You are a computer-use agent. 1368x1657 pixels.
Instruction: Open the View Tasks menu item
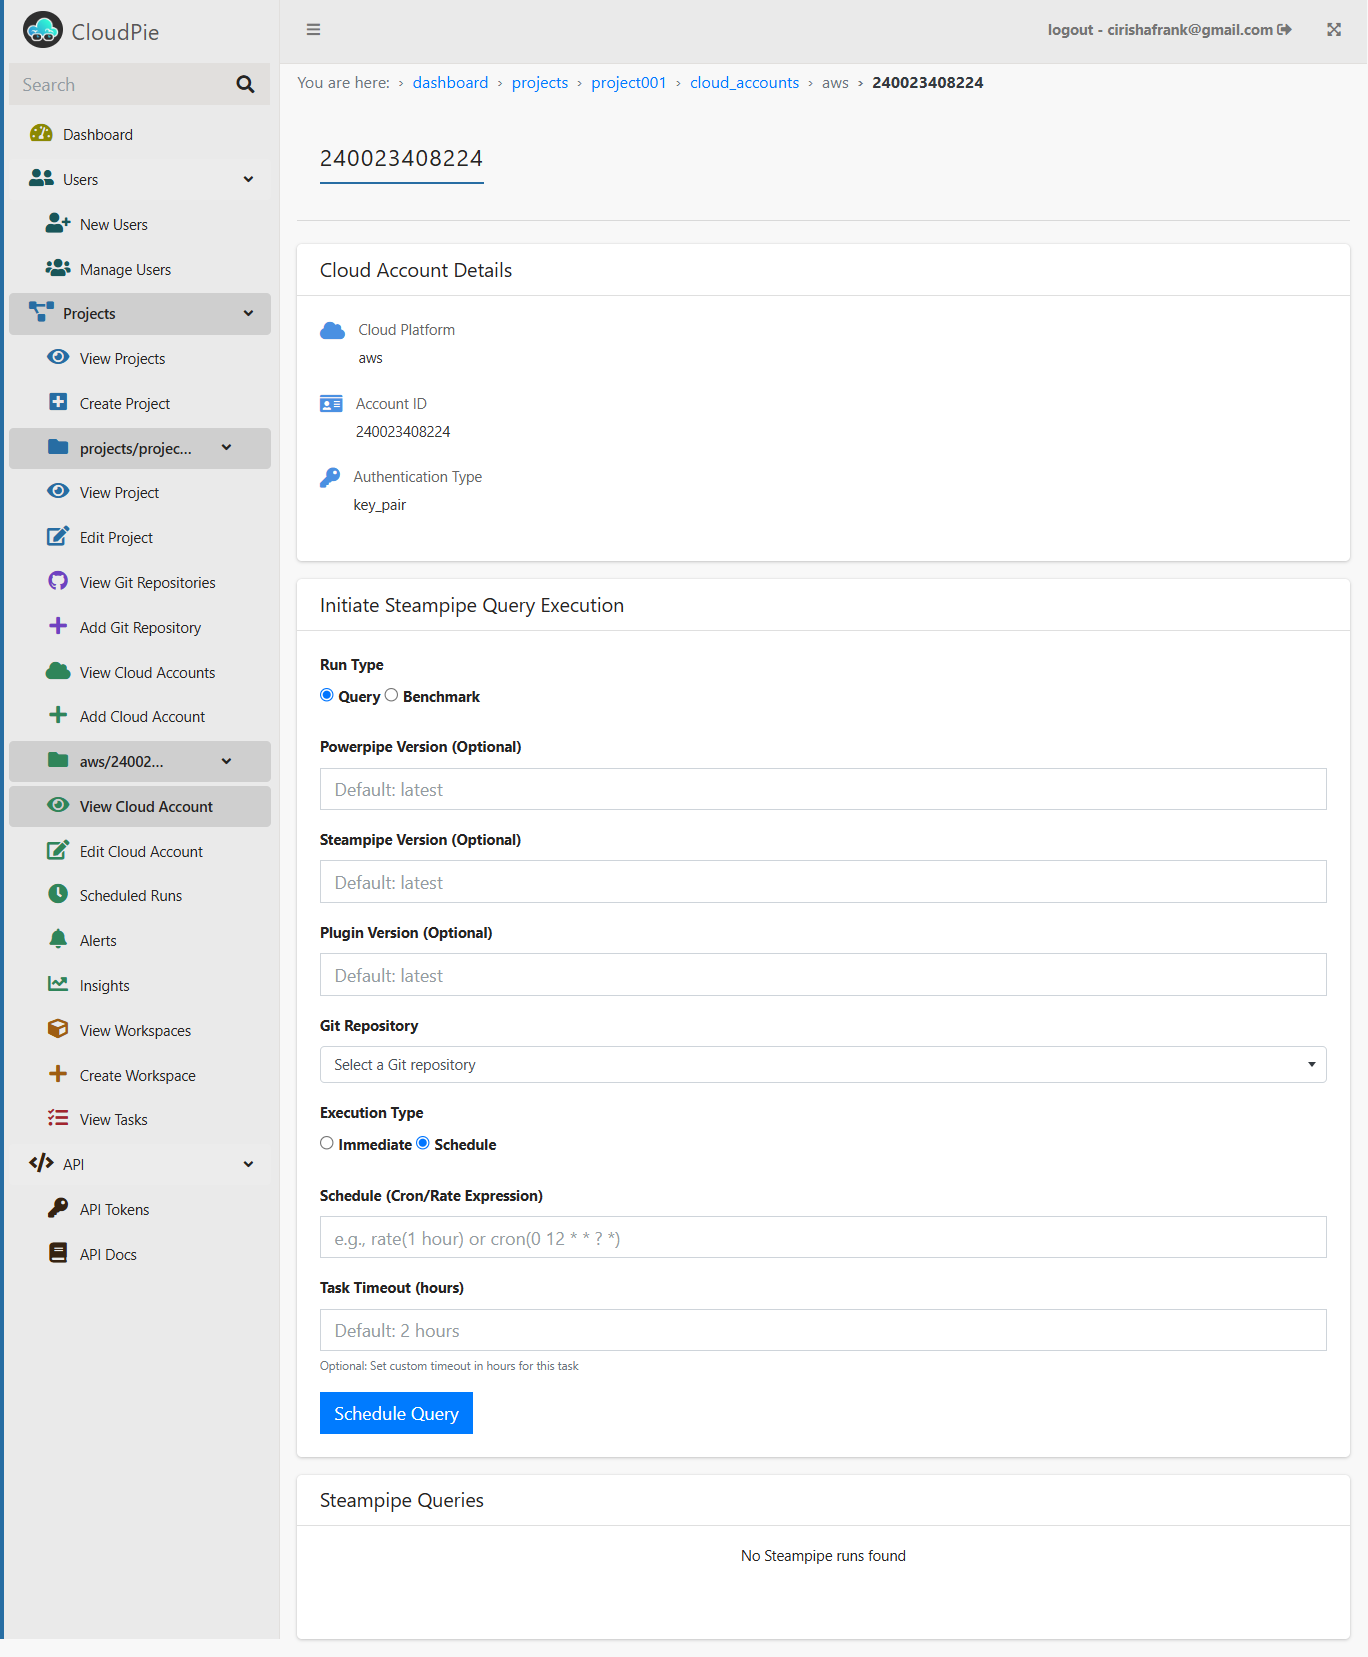(140, 1119)
